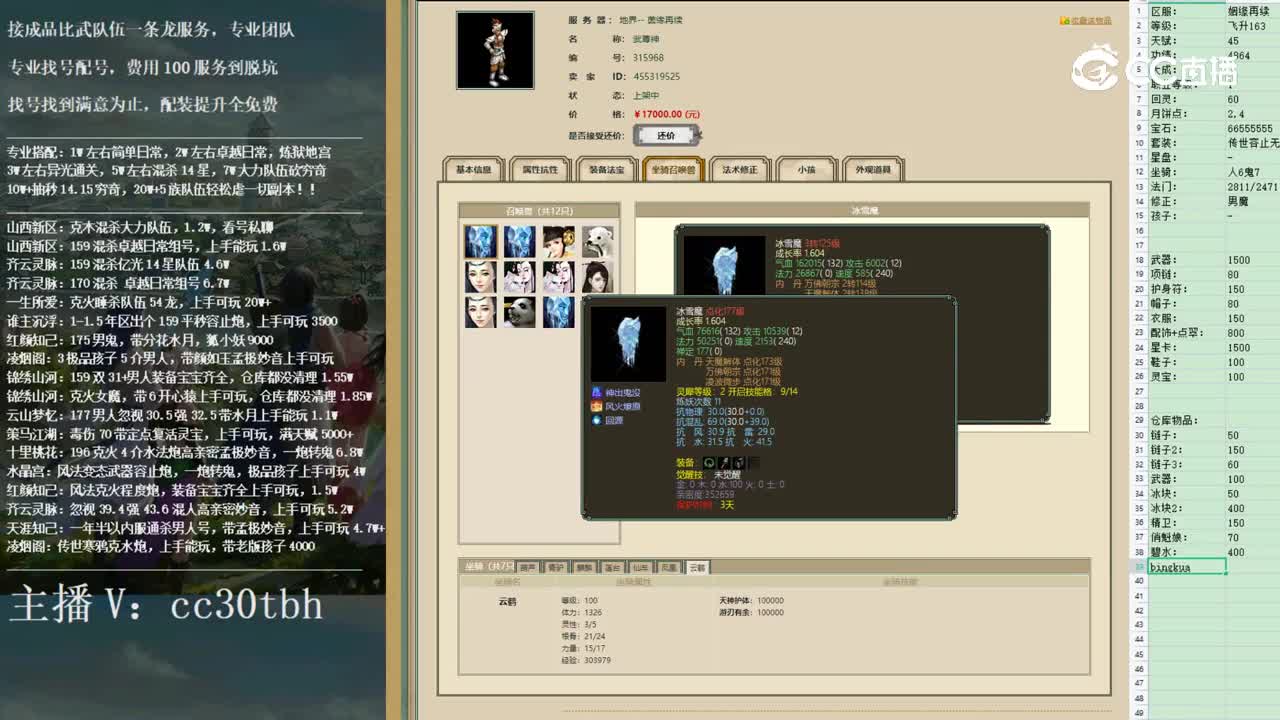Select the 风火相随 skill icon
1280x720 pixels.
pyautogui.click(x=598, y=405)
